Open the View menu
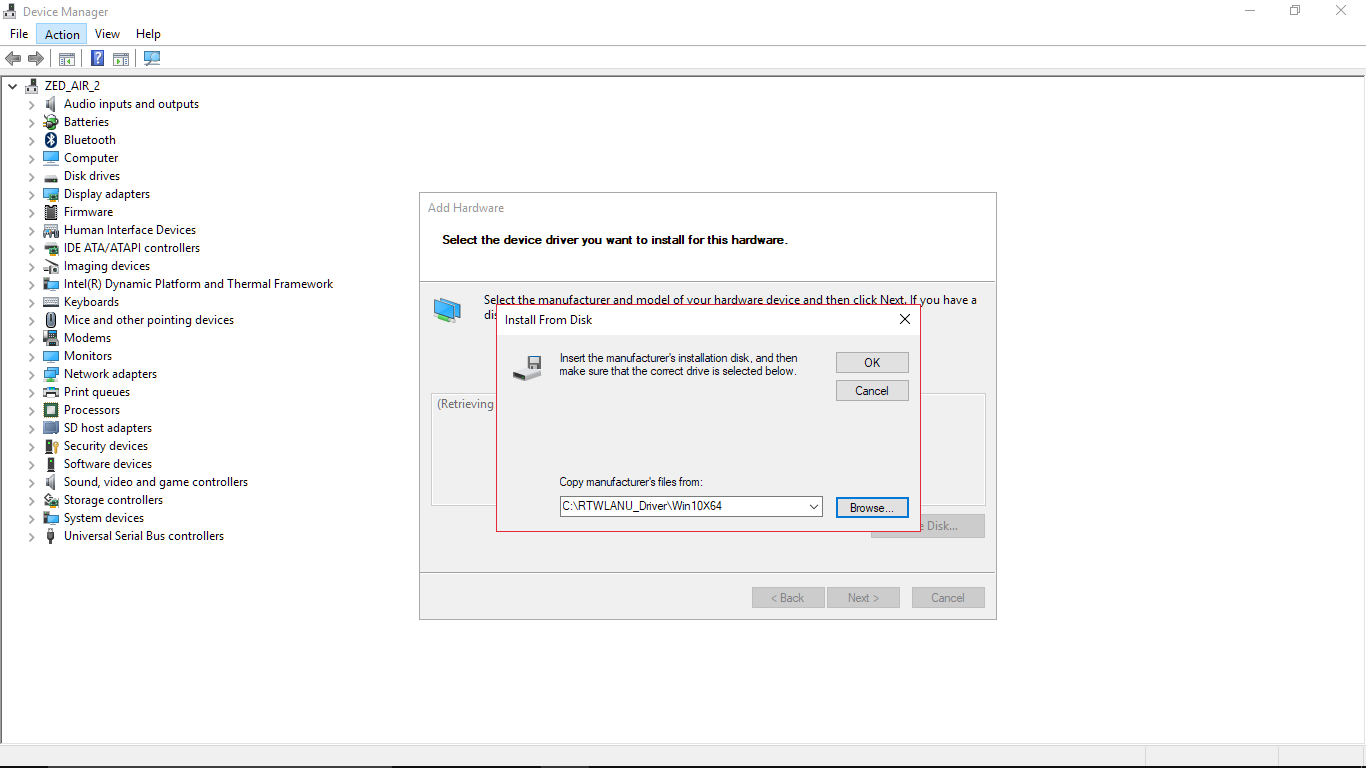The width and height of the screenshot is (1366, 768). point(107,34)
